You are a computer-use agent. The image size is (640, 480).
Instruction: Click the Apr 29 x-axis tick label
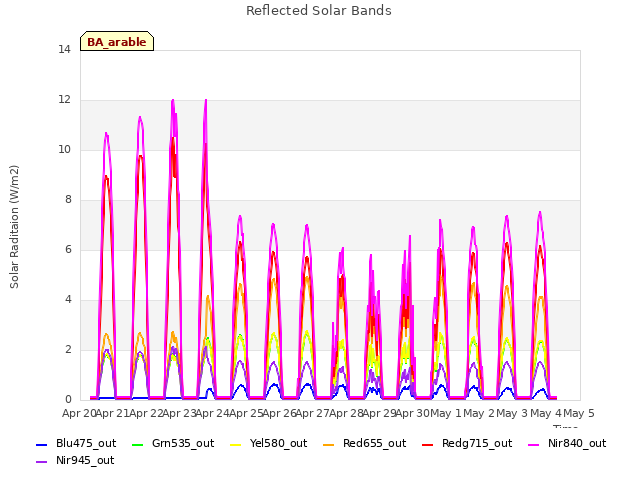(379, 413)
